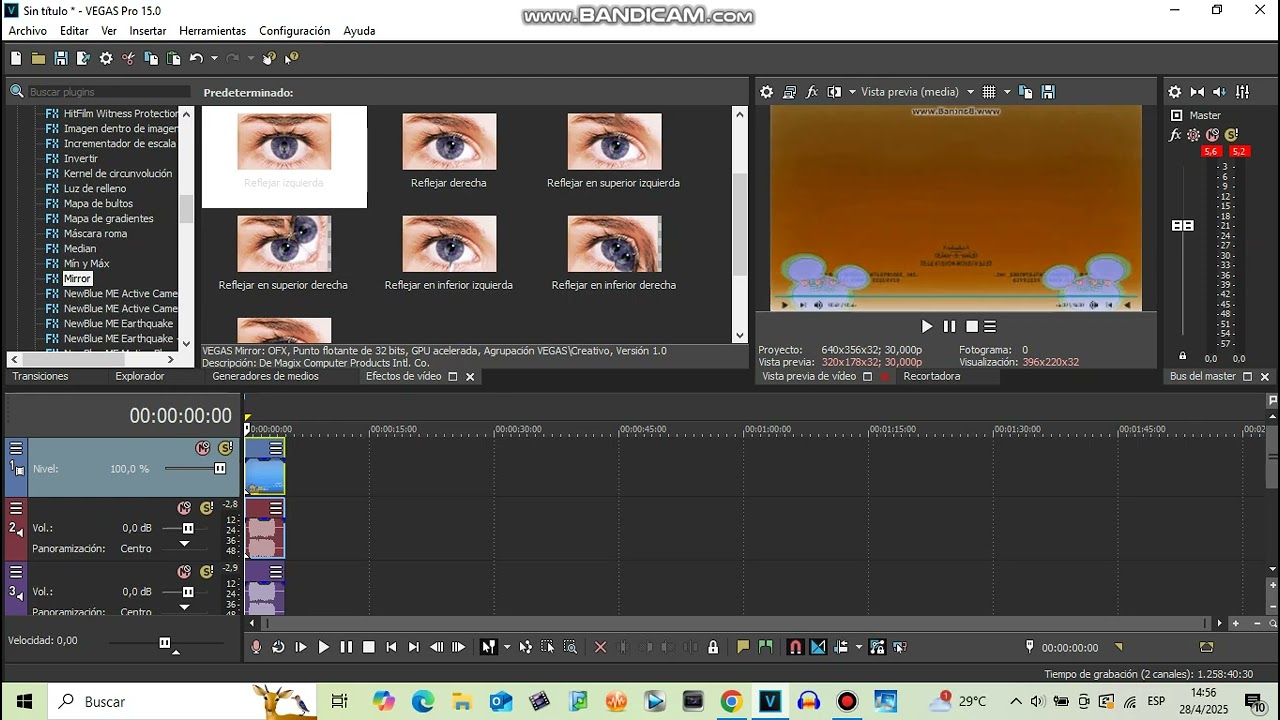The image size is (1280, 720).
Task: Open a project with the folder icon
Action: [38, 59]
